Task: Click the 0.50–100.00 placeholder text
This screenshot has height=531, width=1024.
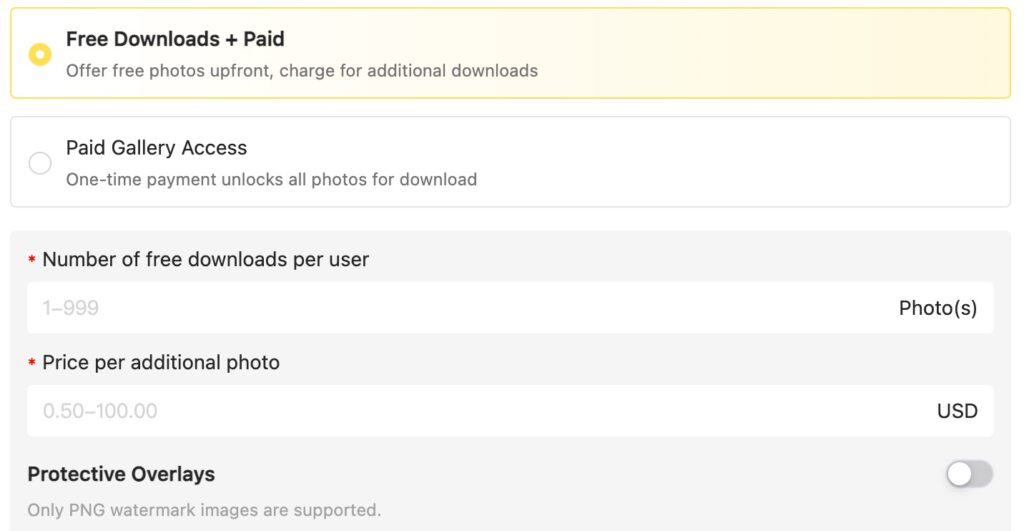Action: 100,411
